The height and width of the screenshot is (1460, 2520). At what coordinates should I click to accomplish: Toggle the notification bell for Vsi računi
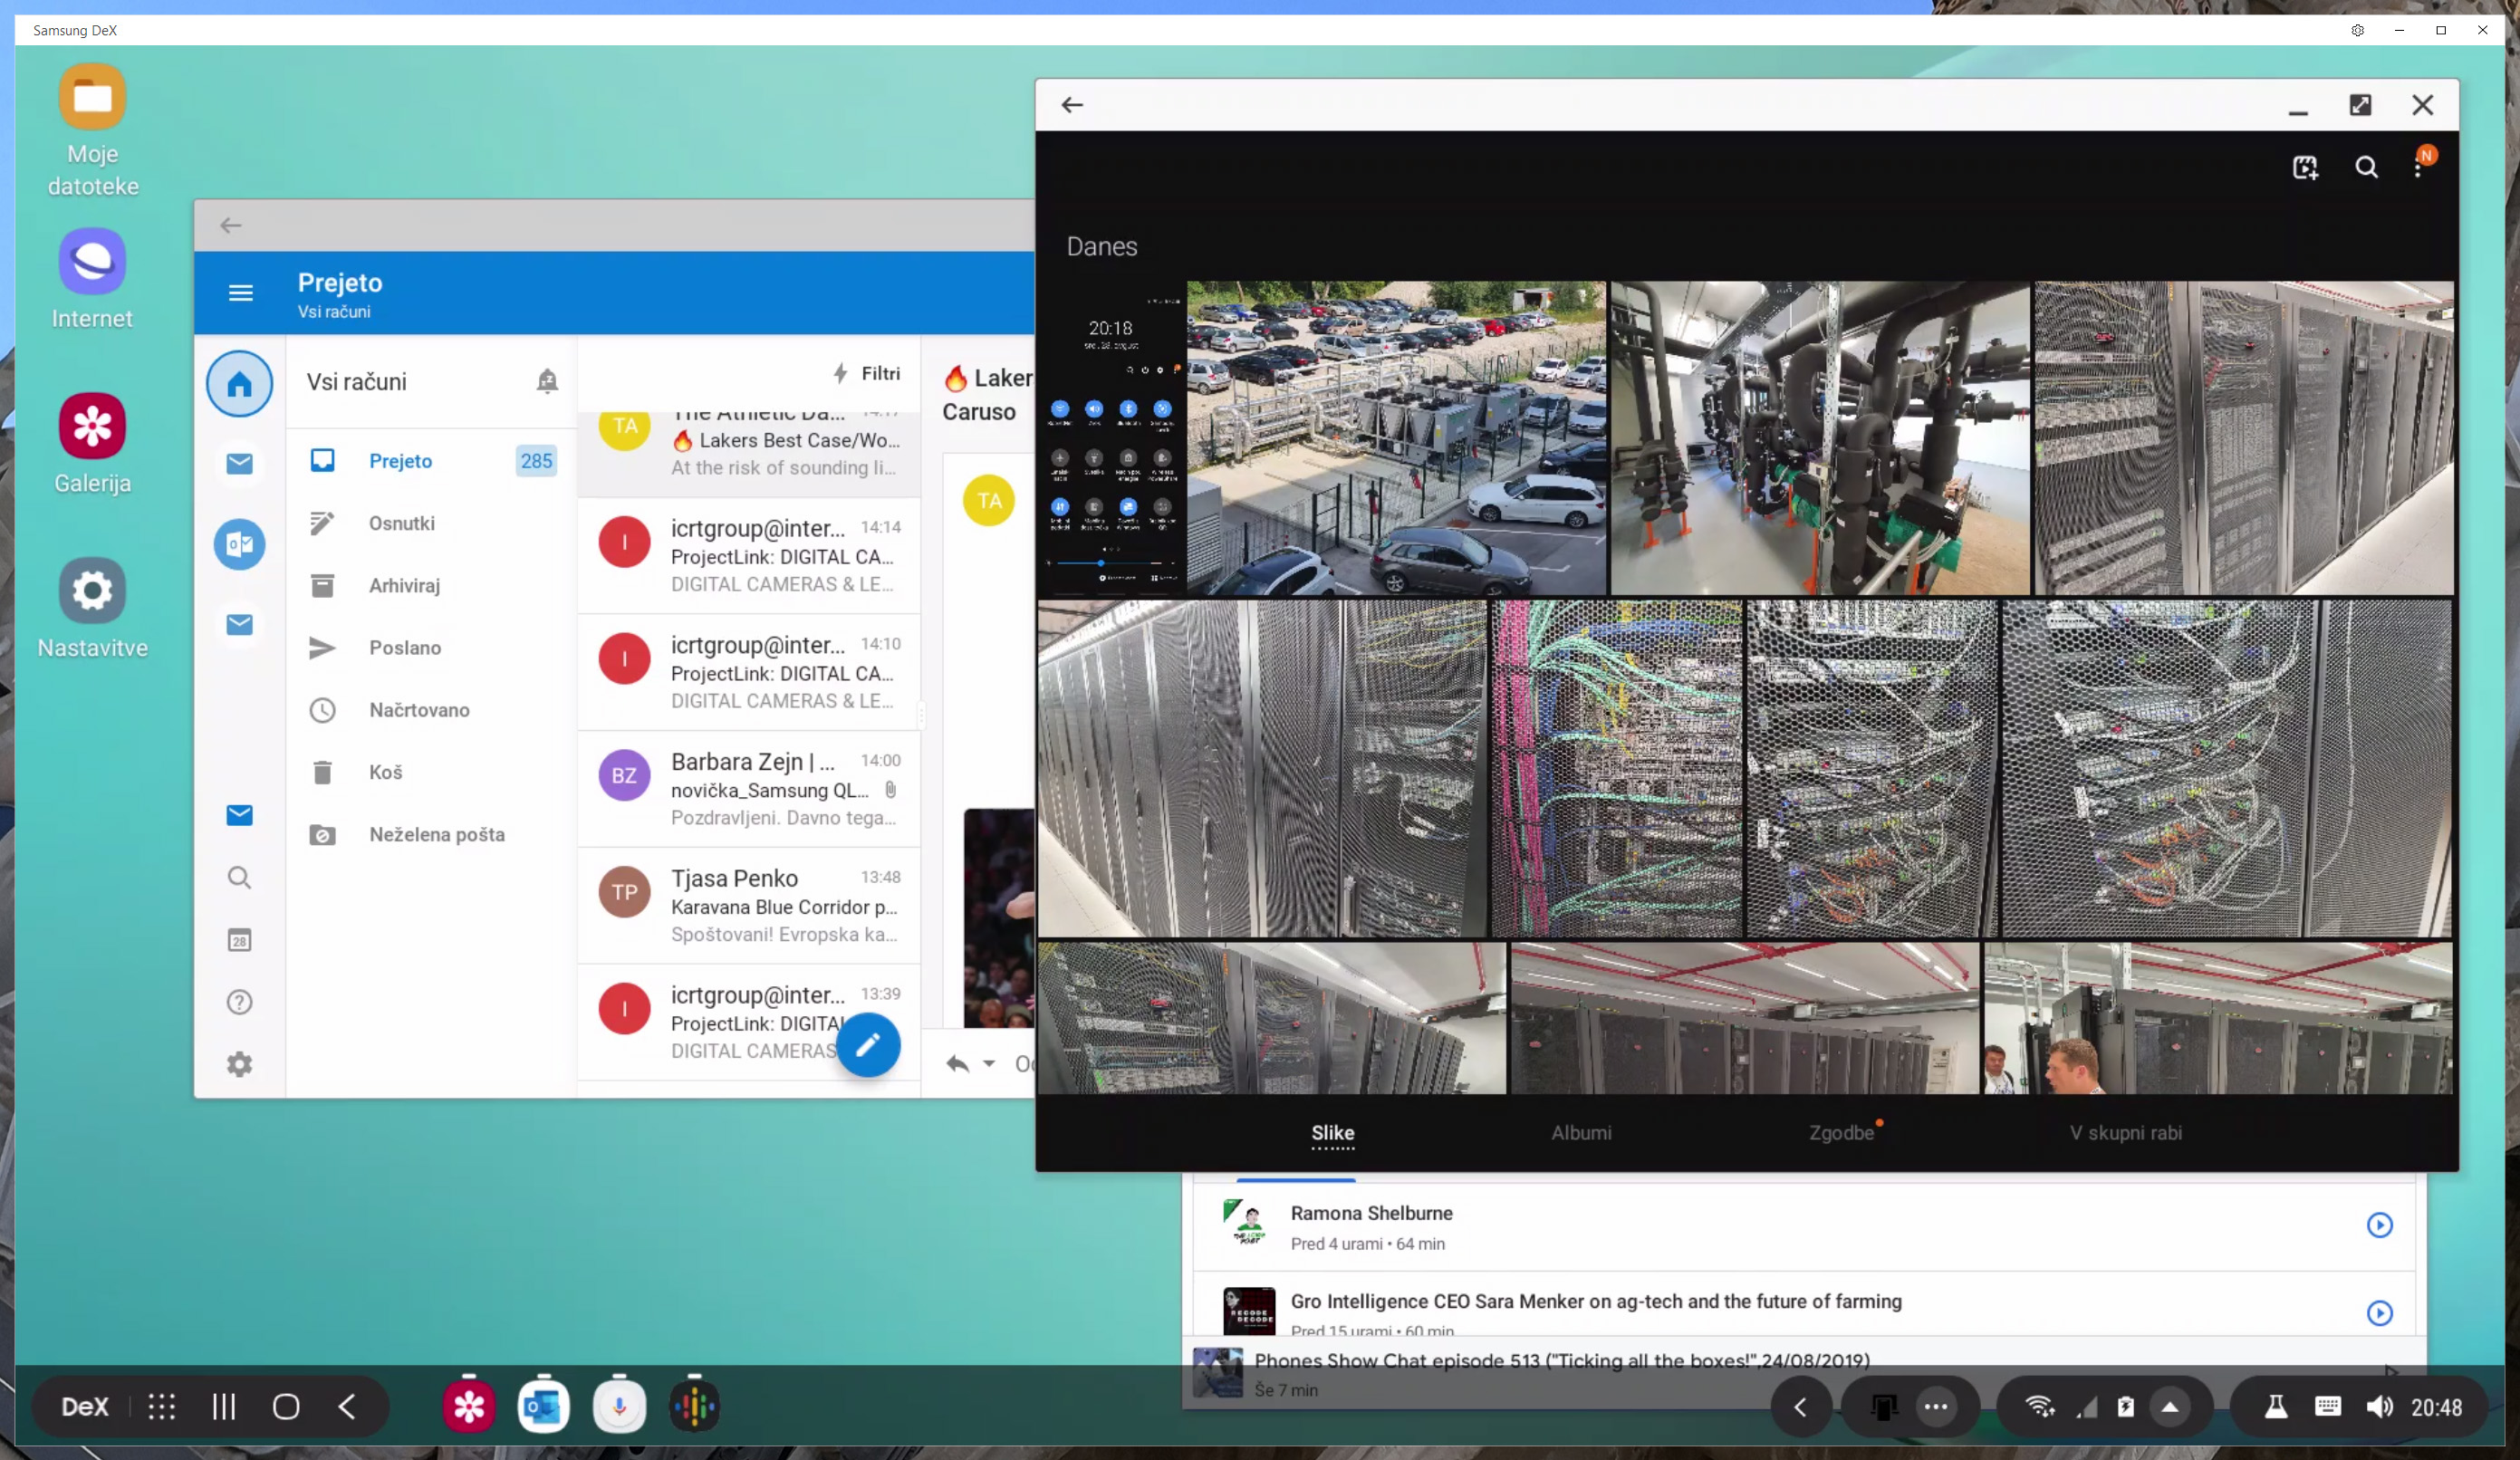point(547,381)
